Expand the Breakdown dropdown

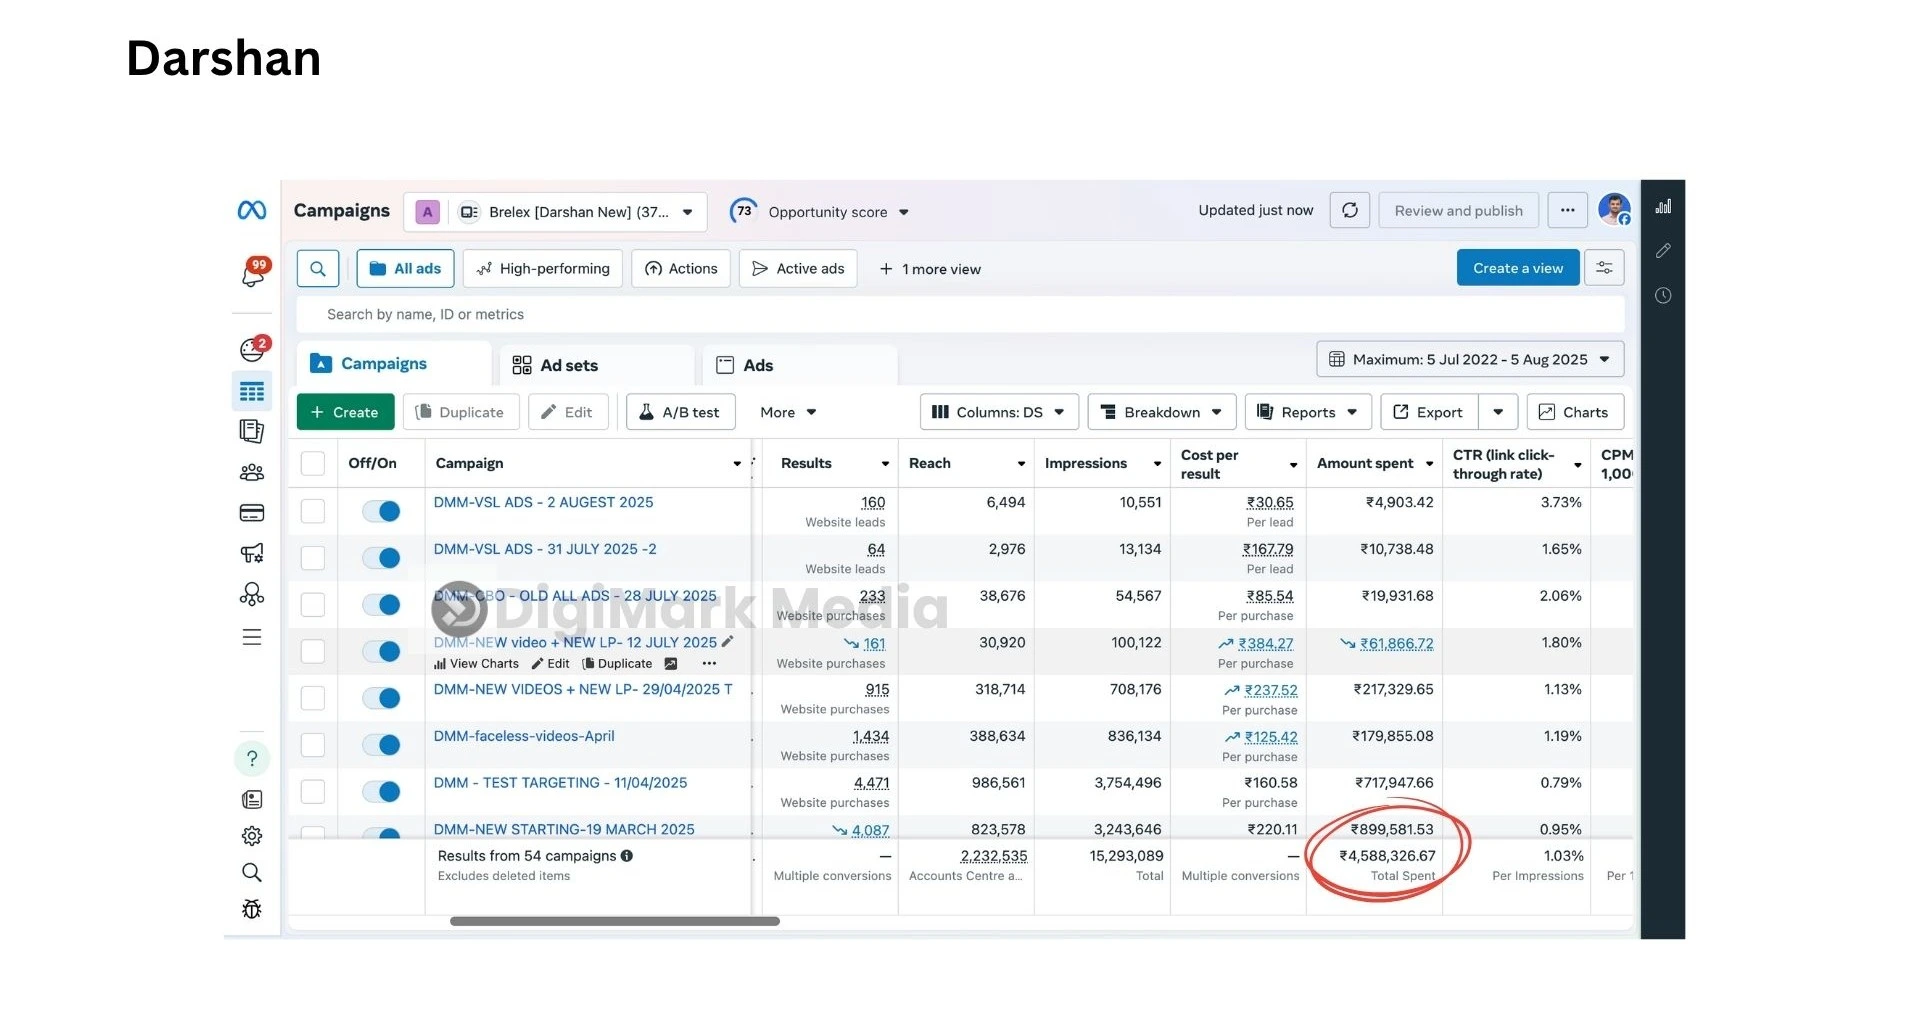[1161, 412]
